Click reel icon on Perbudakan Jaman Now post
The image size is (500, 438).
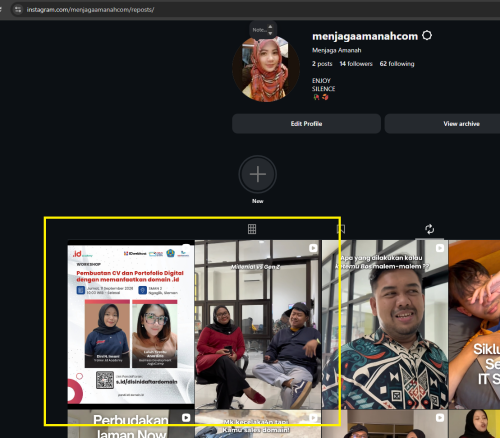point(186,418)
